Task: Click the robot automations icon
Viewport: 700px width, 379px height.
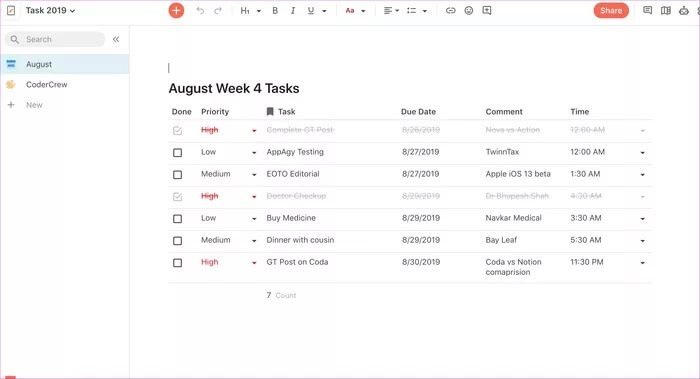Action: (x=683, y=10)
